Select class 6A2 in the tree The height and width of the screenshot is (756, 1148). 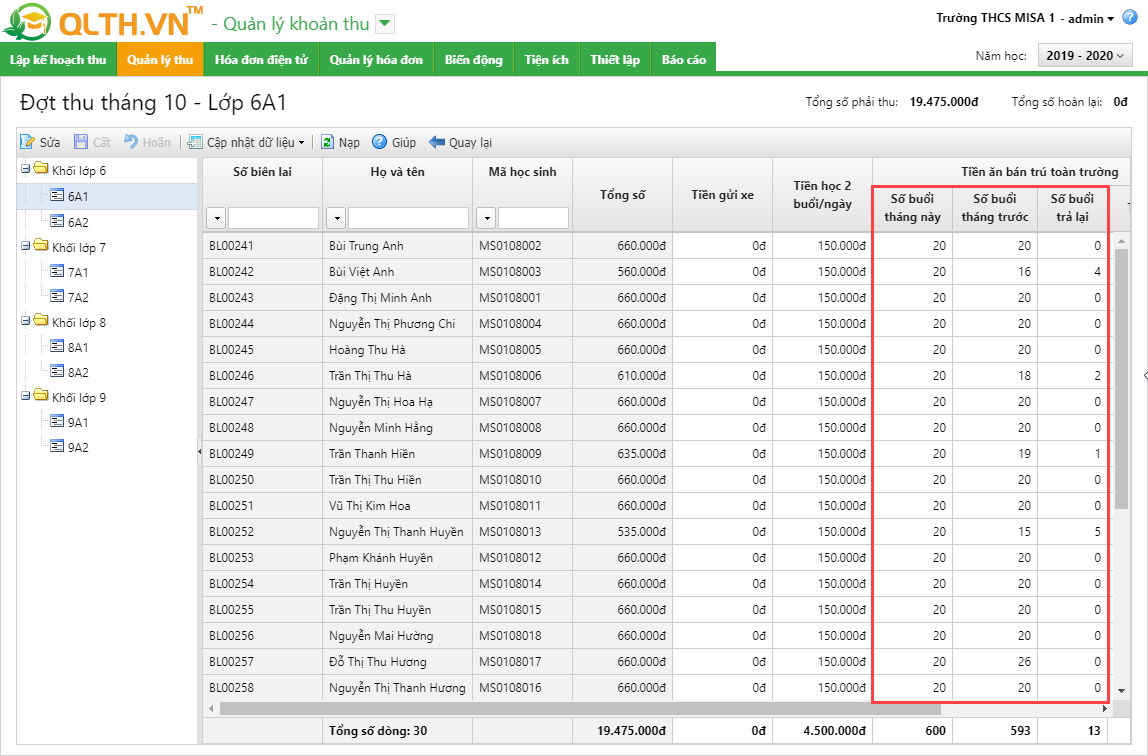click(77, 222)
